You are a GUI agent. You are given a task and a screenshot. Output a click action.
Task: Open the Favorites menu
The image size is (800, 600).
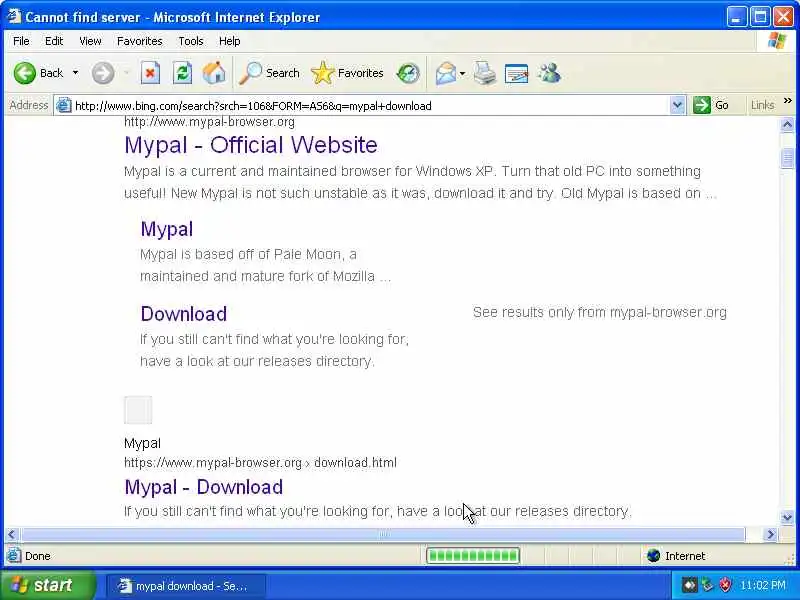(139, 41)
